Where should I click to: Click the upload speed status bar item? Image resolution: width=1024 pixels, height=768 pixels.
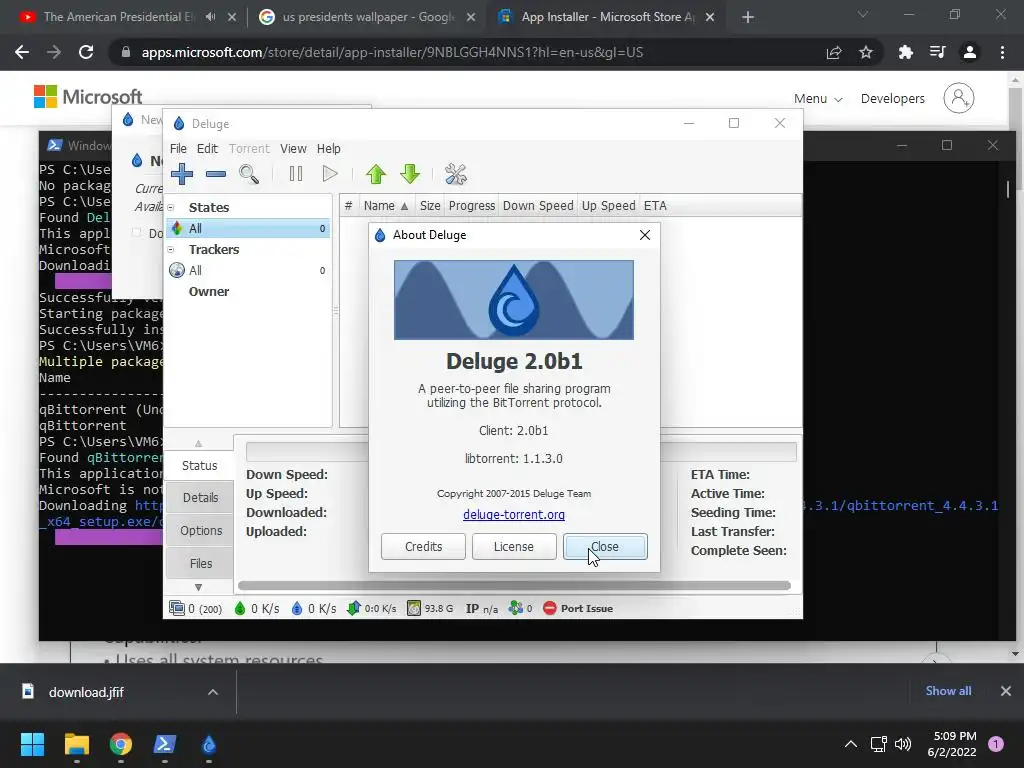pos(313,609)
